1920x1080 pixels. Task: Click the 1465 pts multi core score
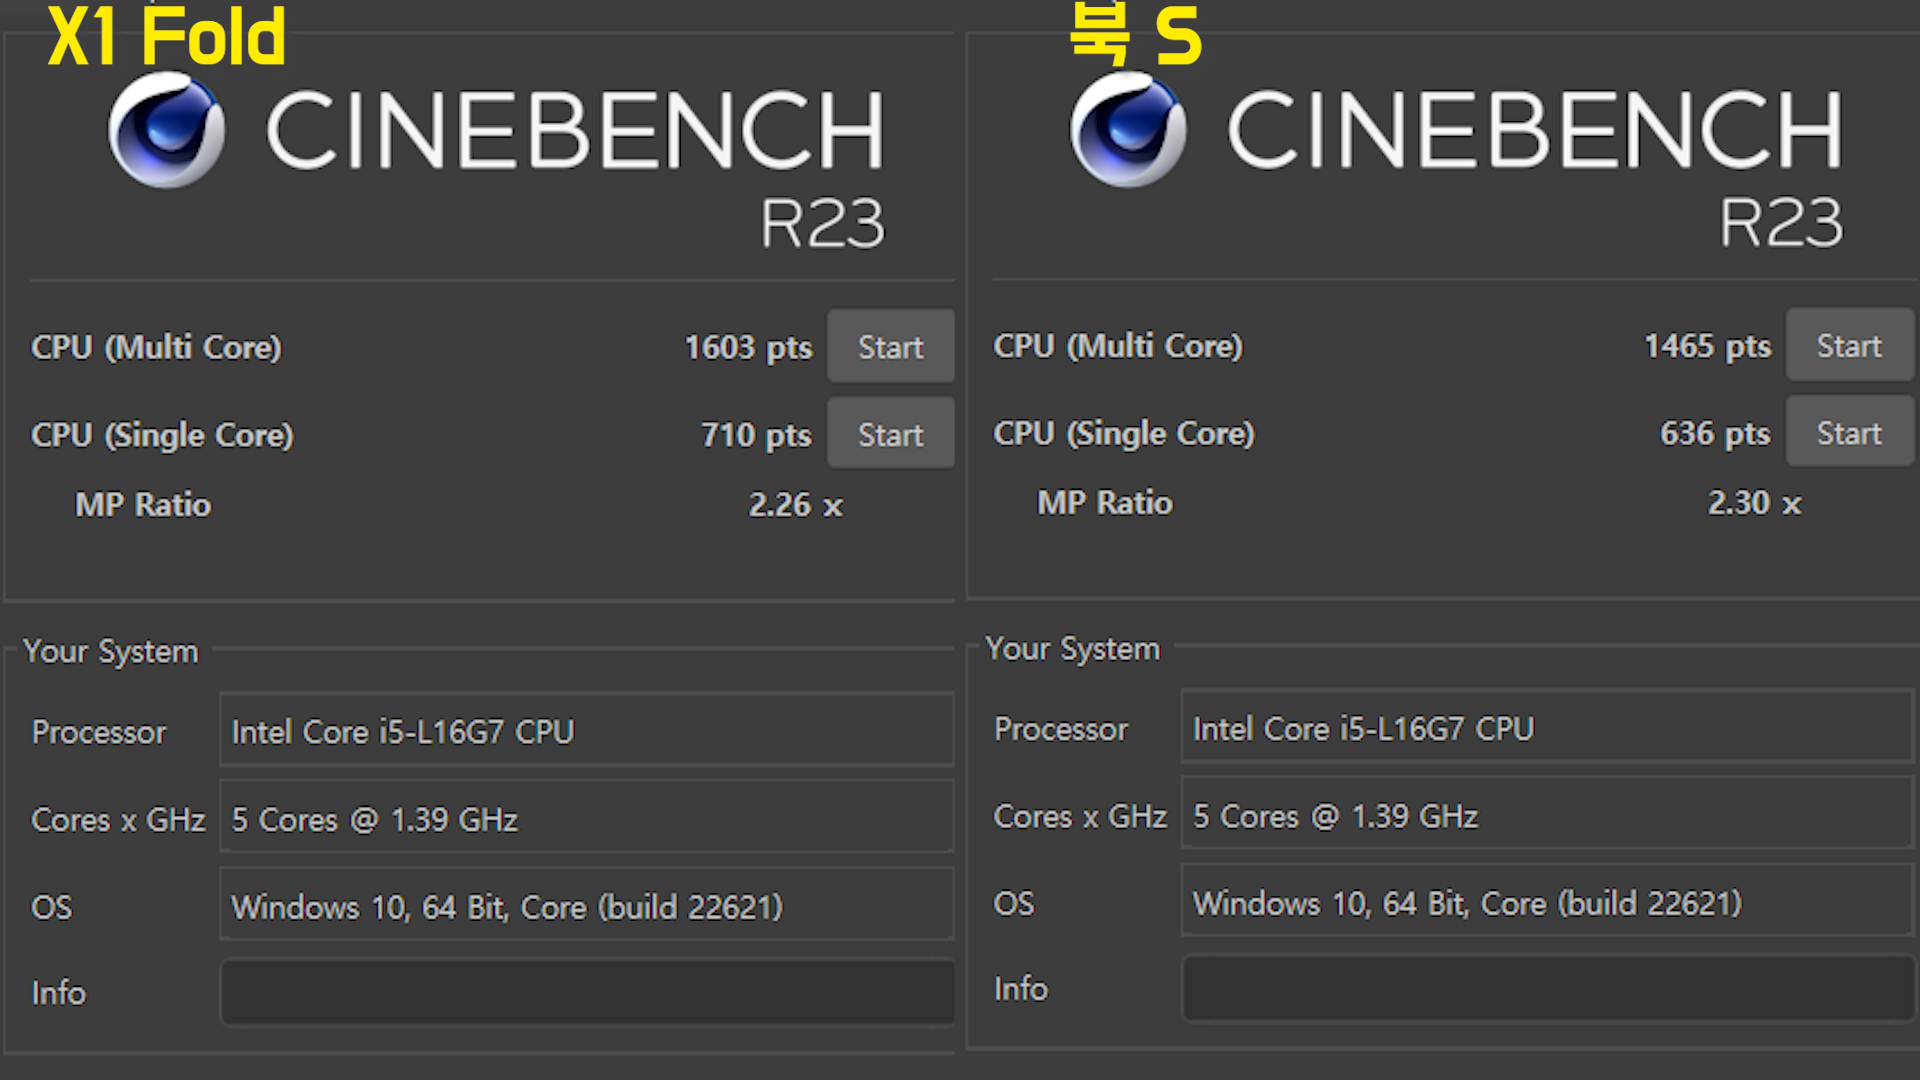coord(1707,346)
